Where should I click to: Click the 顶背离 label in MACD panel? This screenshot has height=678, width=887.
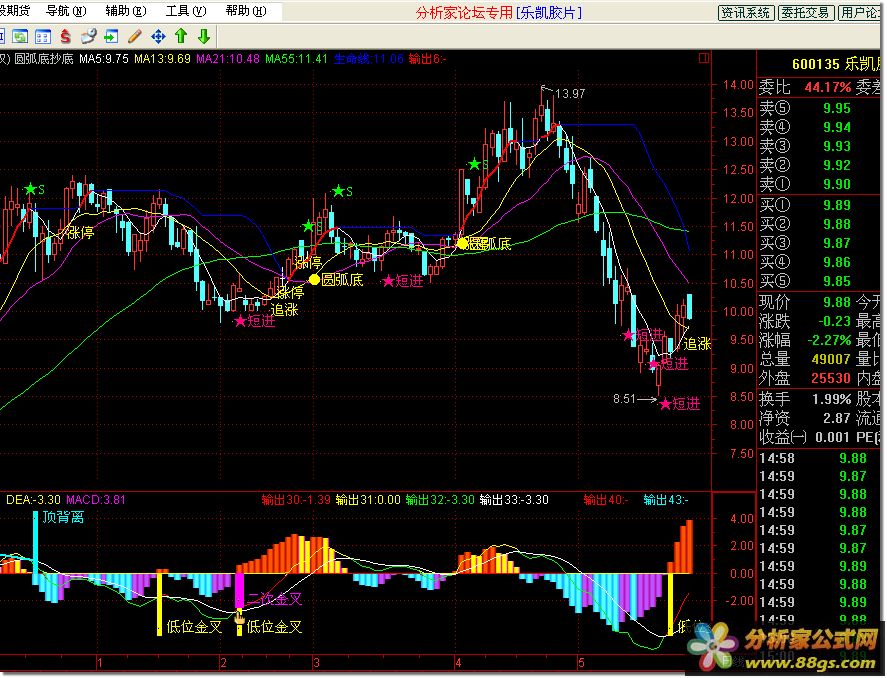pos(63,516)
